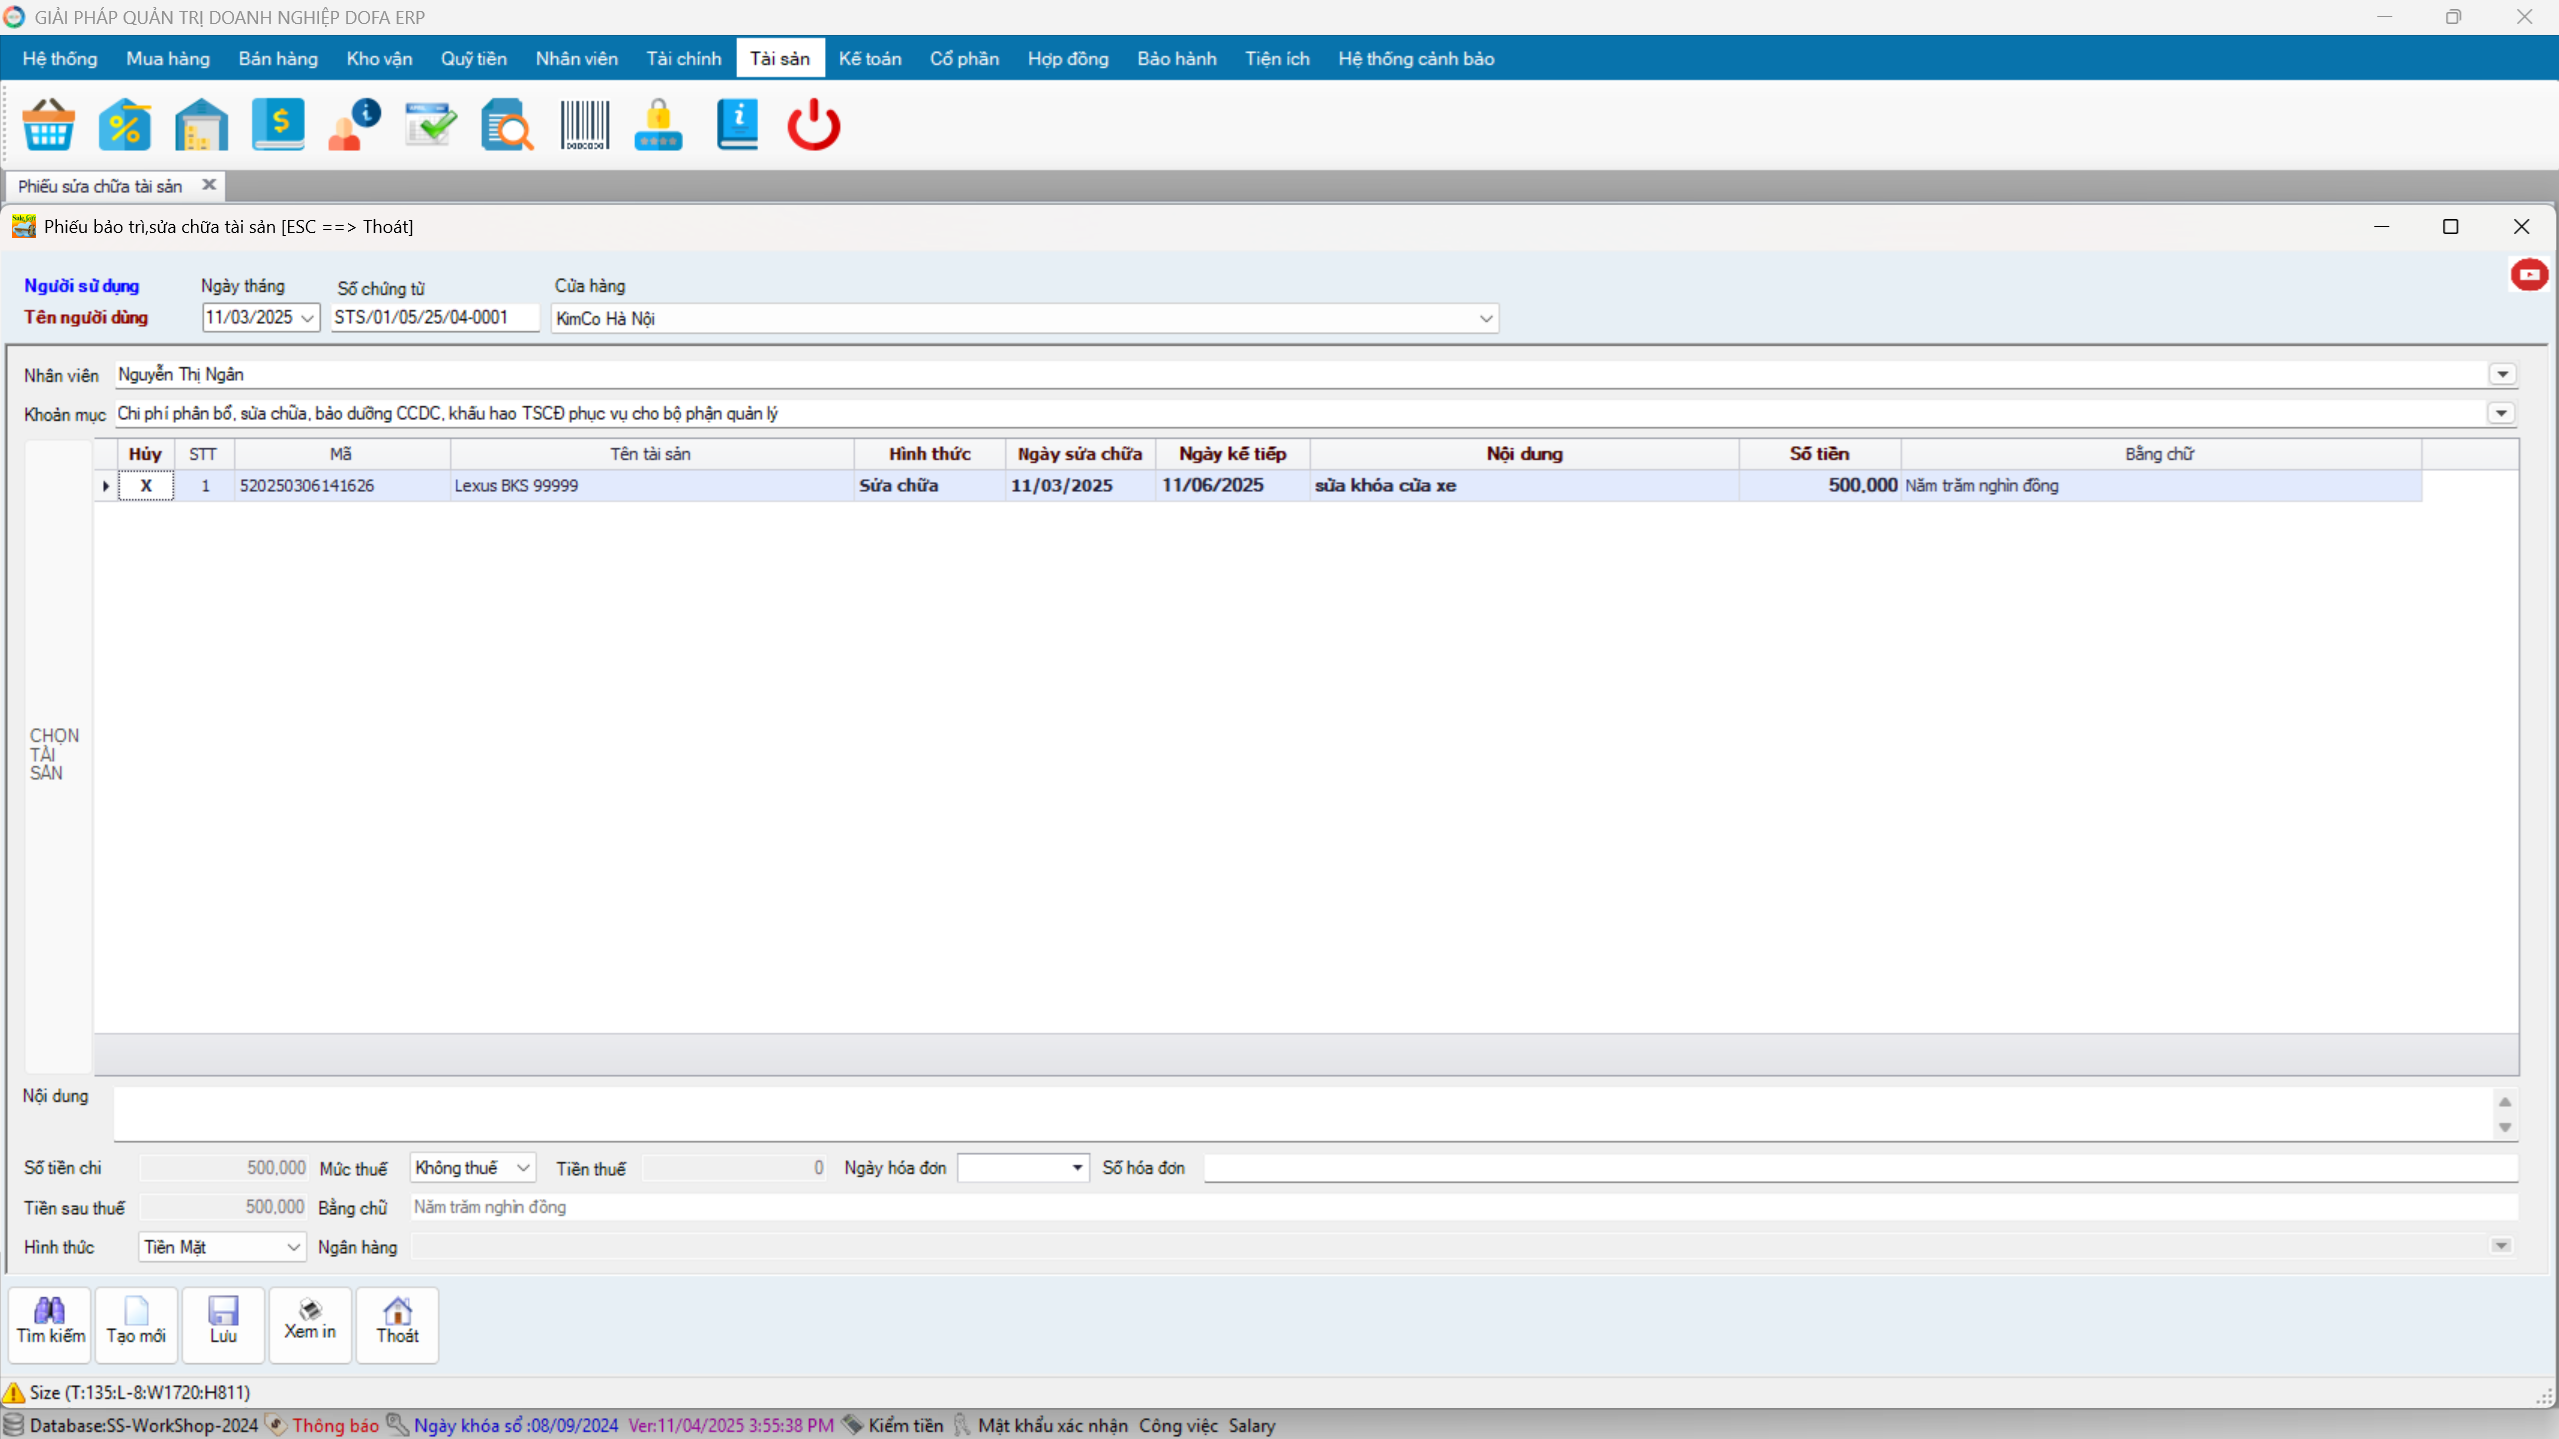Open the Ngày hóa đơn date dropdown
Screen dimensions: 2559x1439
pos(1077,1167)
